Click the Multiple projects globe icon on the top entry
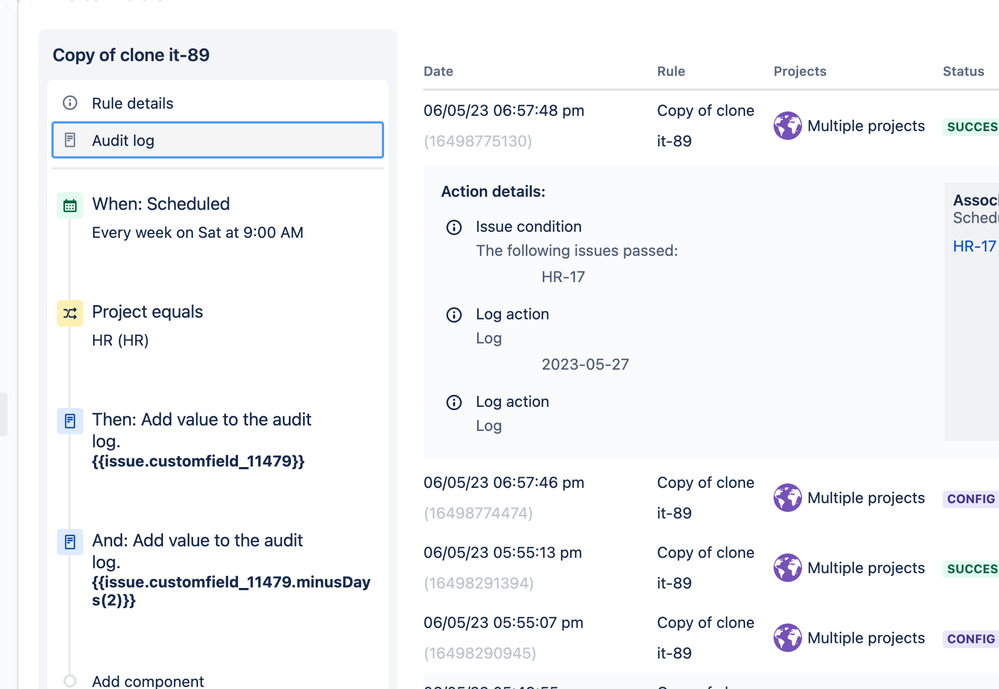The height and width of the screenshot is (689, 999). 788,125
